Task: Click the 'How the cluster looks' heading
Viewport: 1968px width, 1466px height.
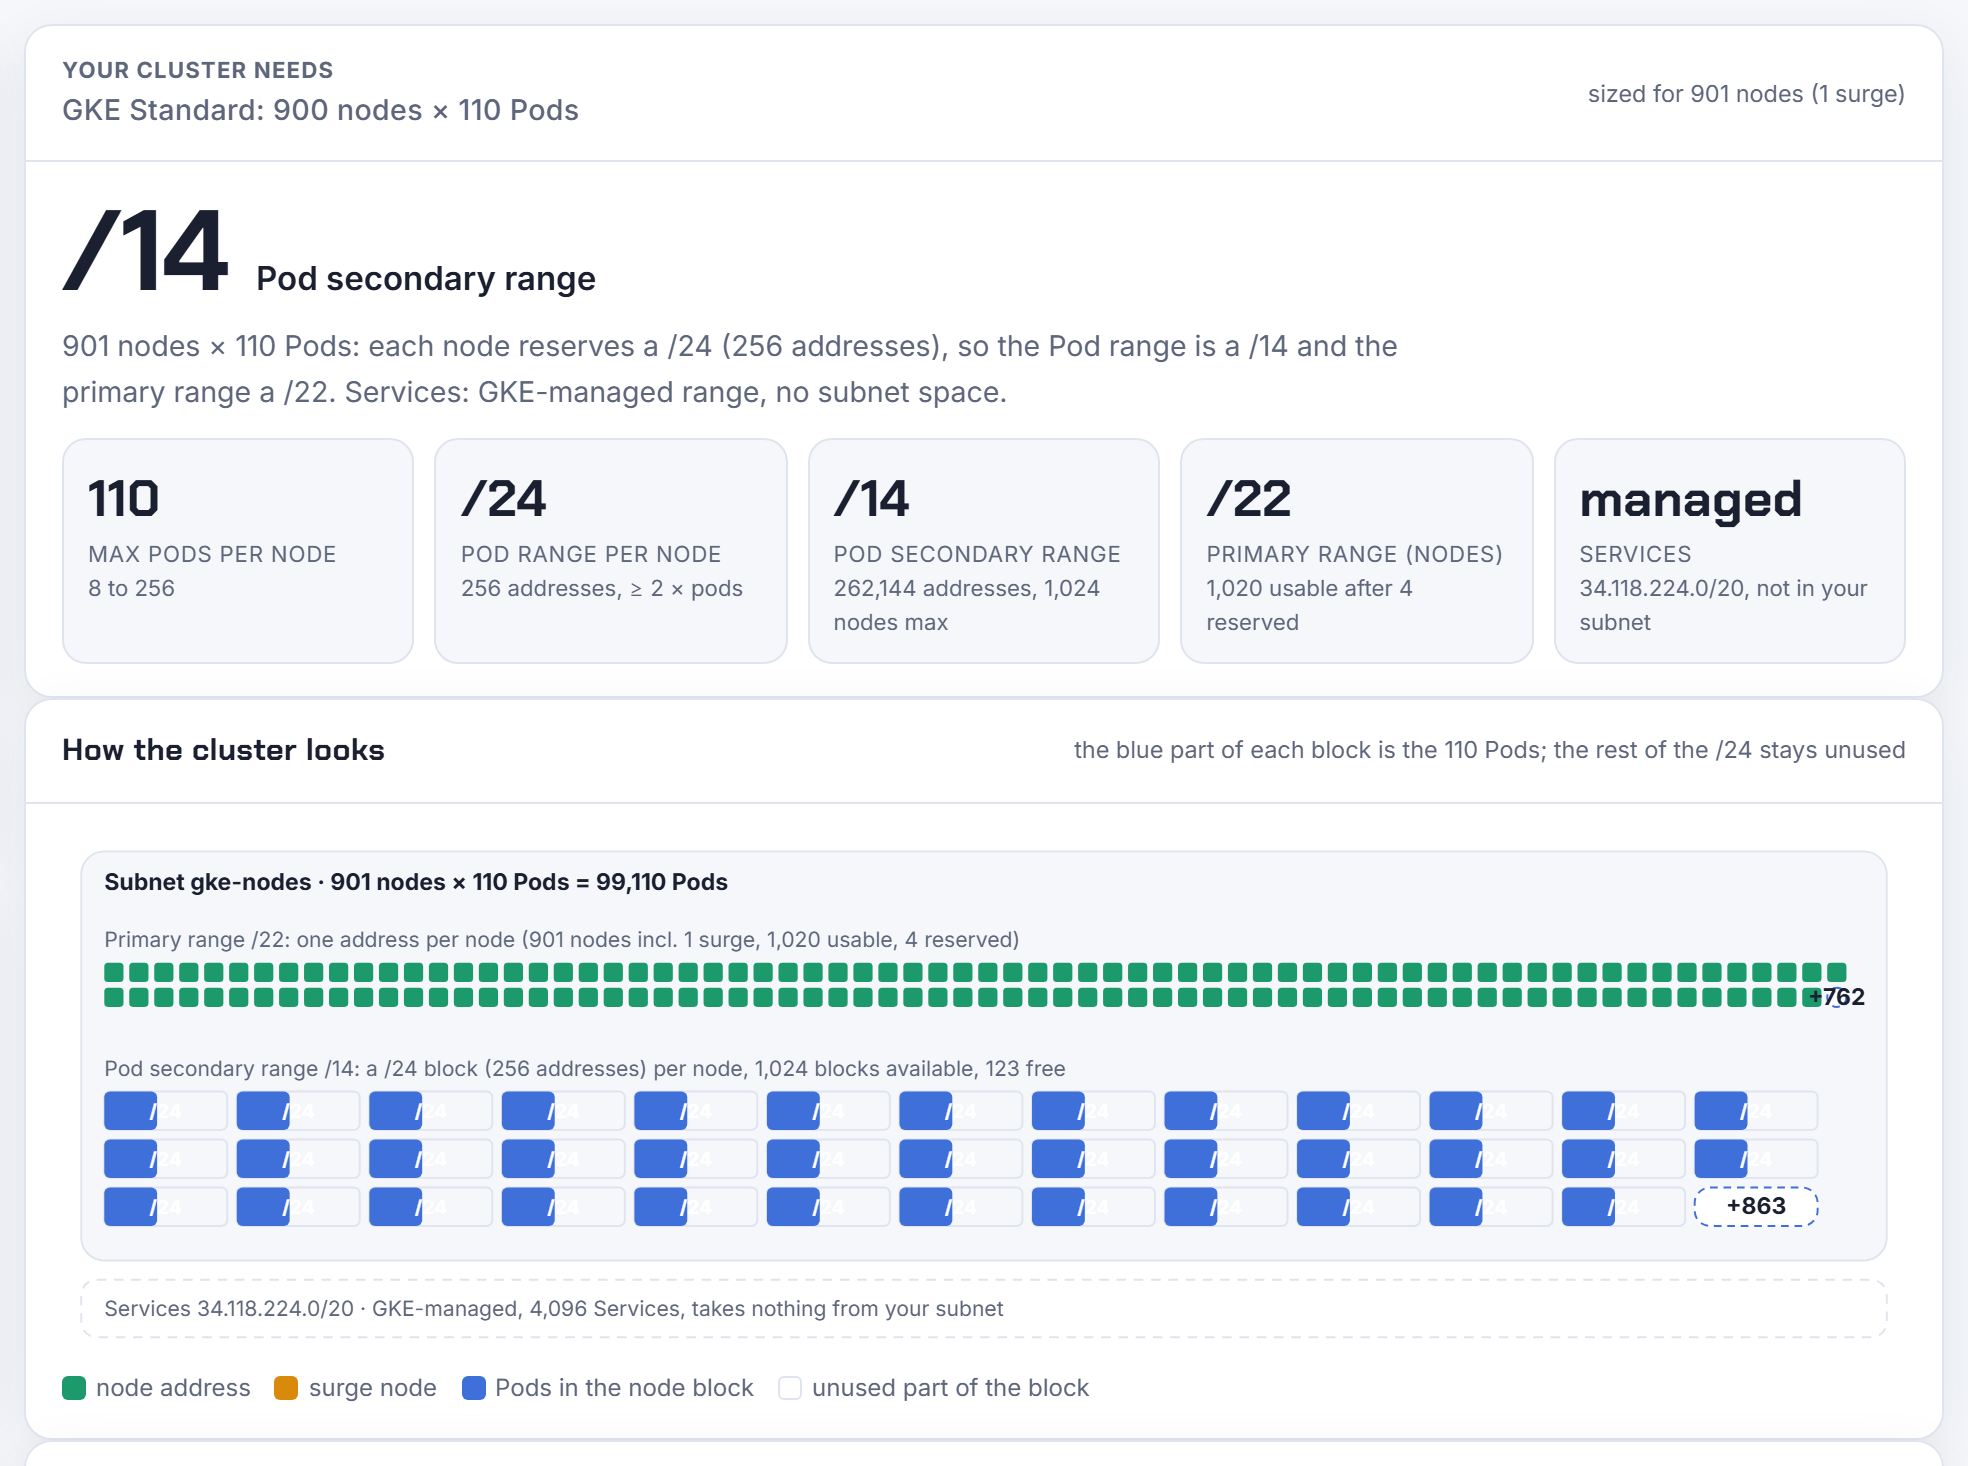Action: [223, 750]
